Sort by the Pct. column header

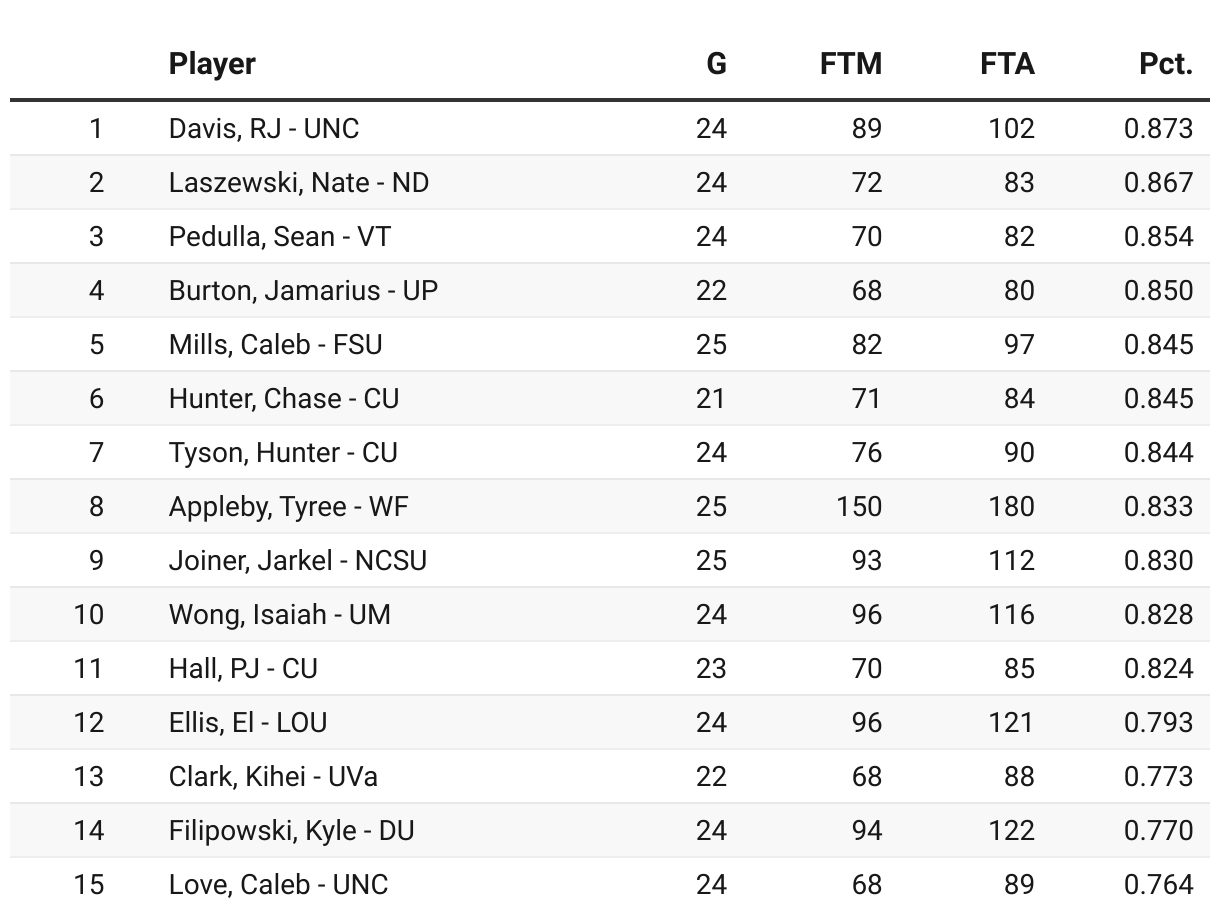tap(1166, 64)
